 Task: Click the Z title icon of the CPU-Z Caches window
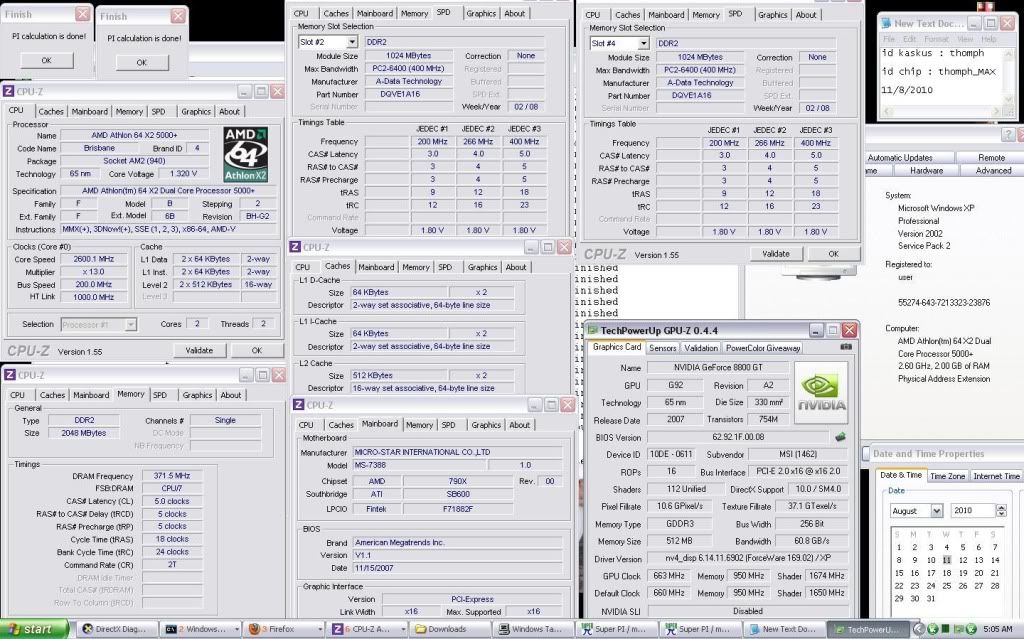295,247
